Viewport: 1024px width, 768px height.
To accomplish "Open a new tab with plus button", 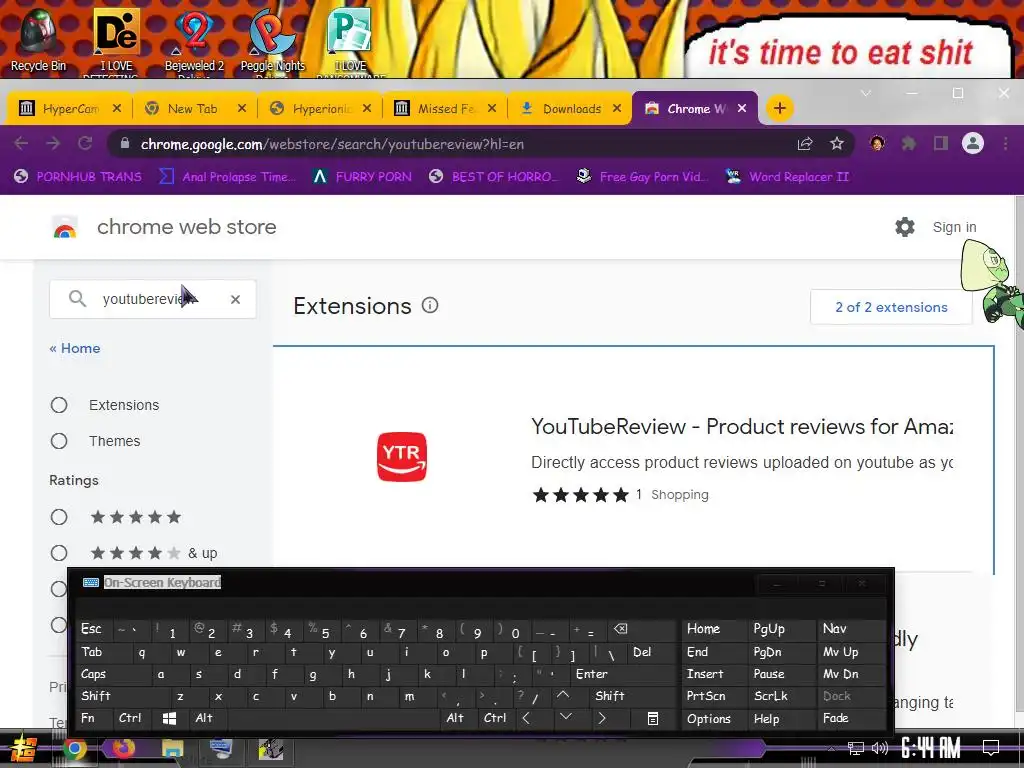I will click(x=779, y=108).
